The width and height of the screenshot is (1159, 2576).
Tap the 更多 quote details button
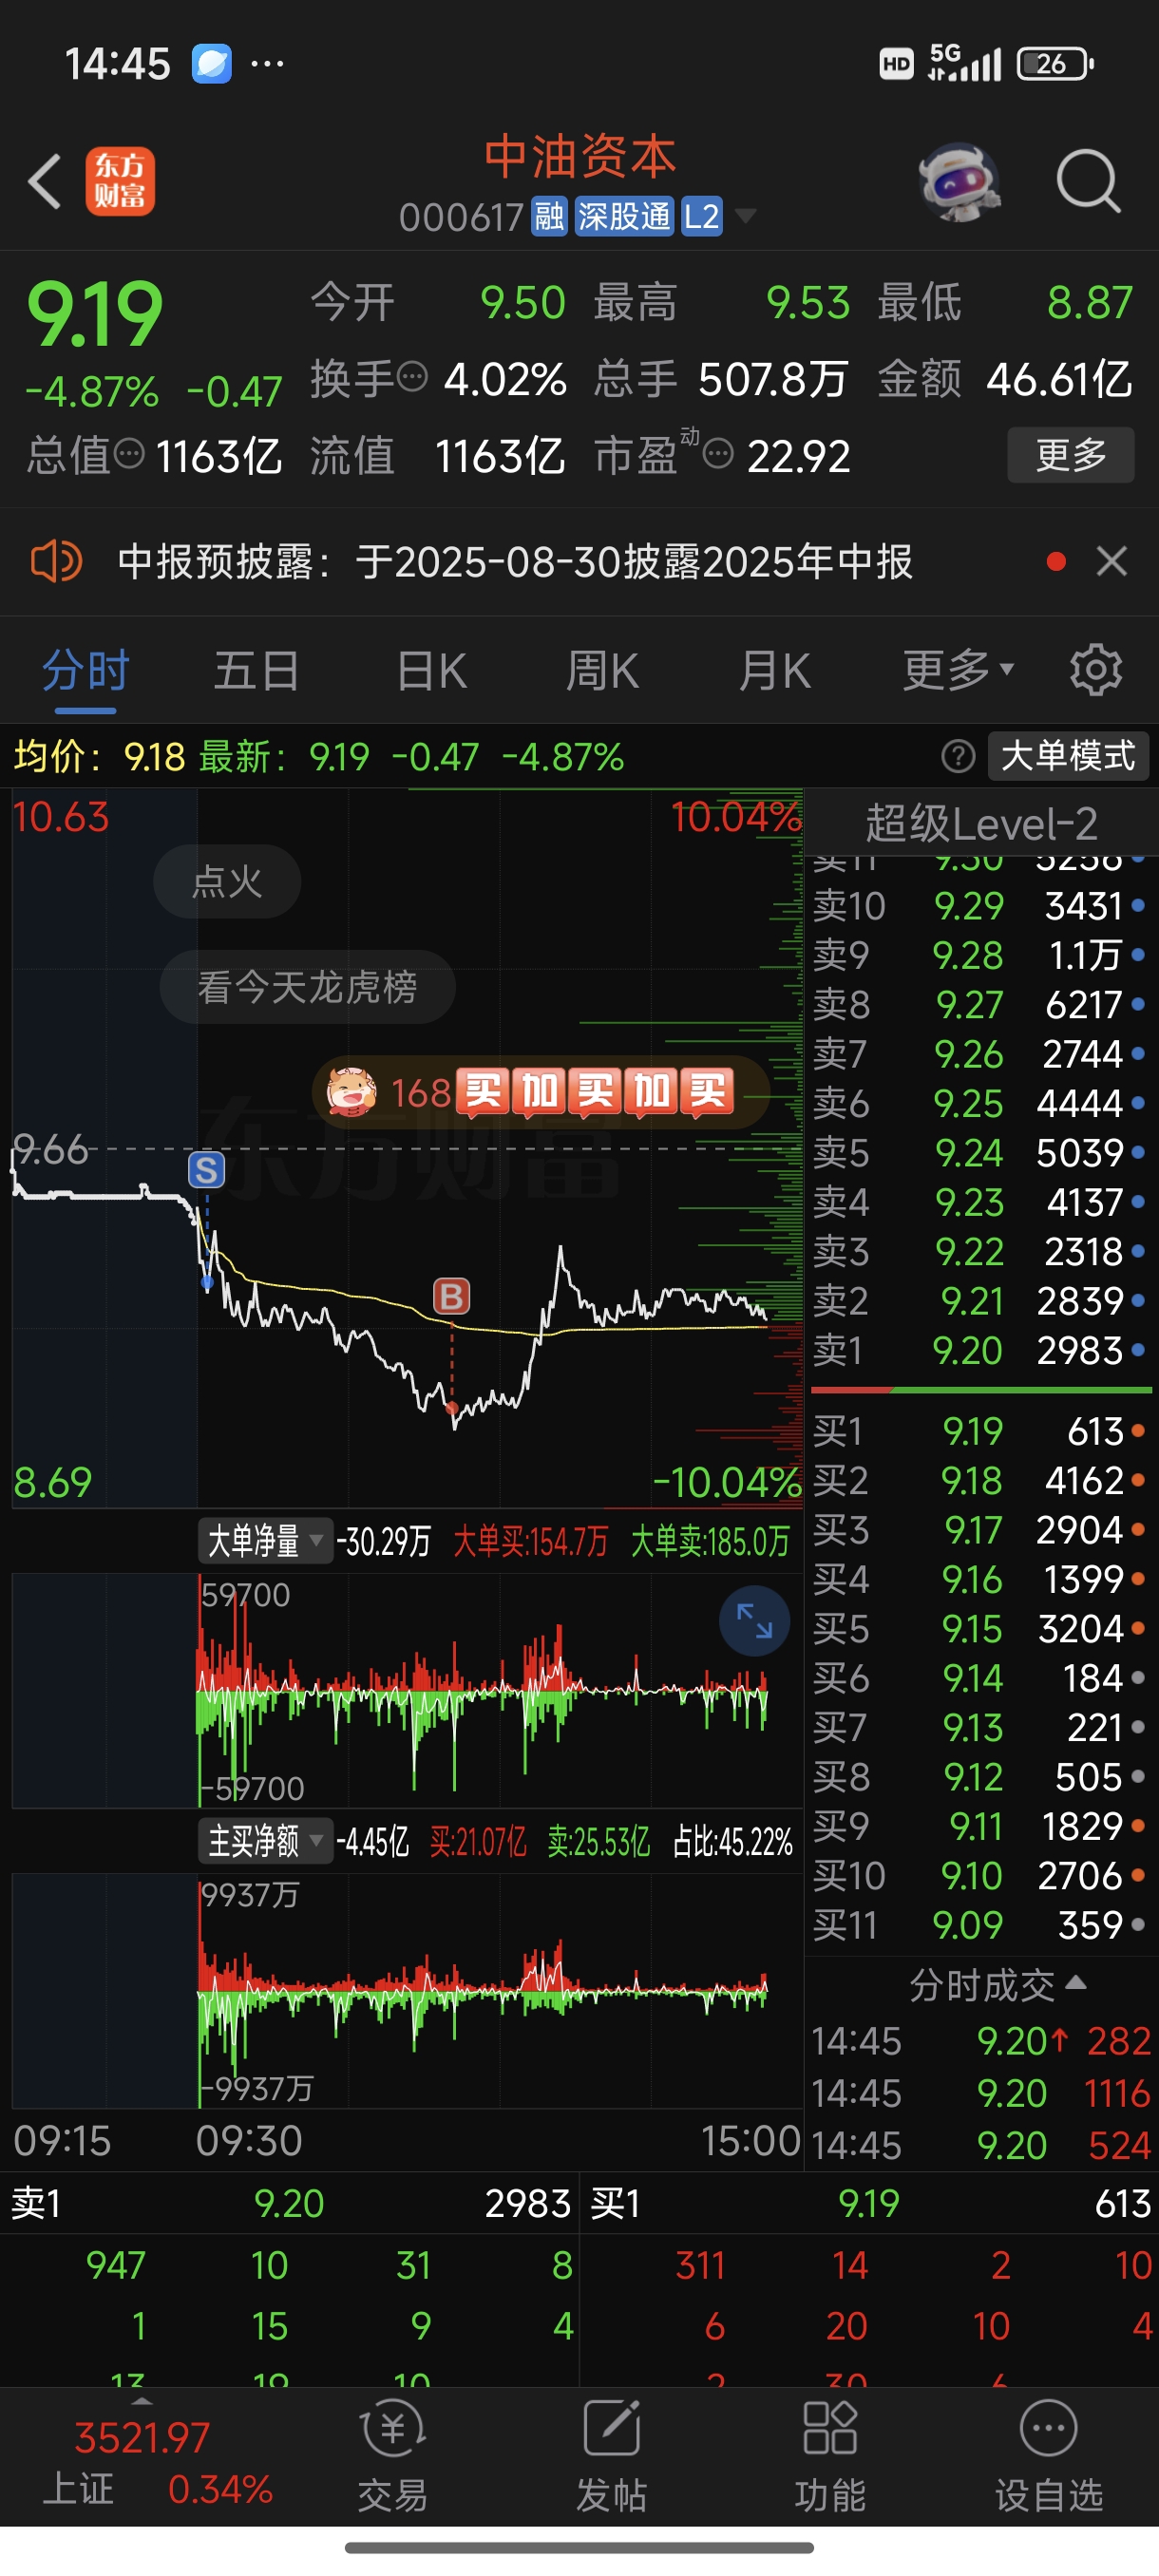click(x=1070, y=455)
